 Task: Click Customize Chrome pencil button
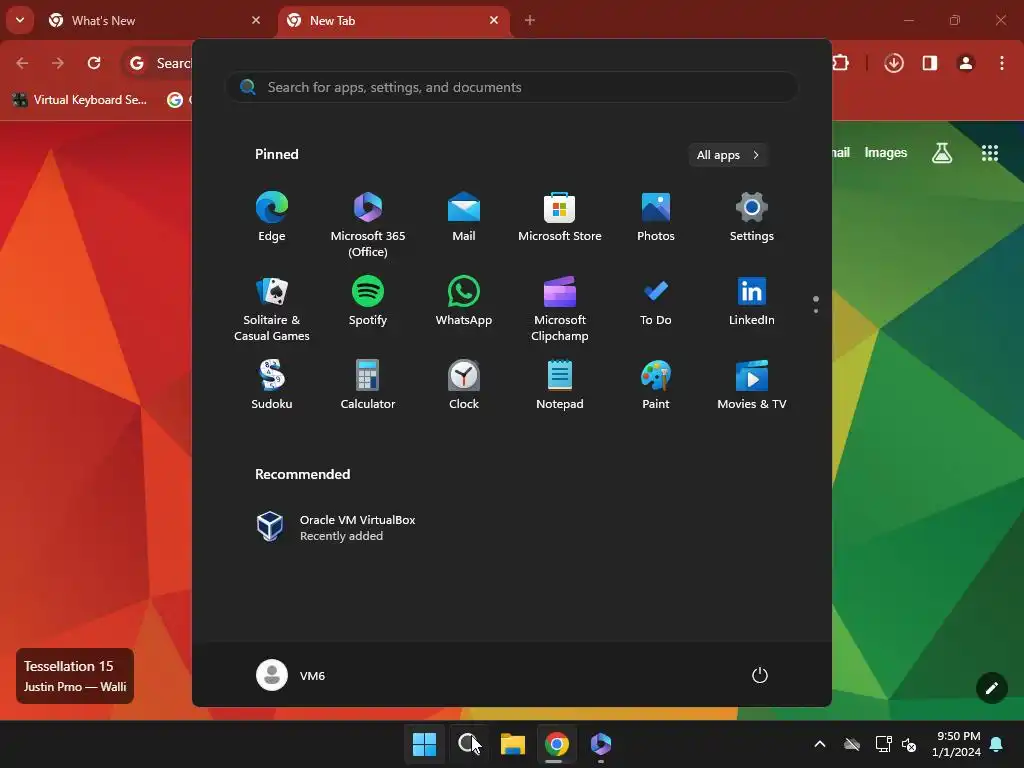pos(991,688)
